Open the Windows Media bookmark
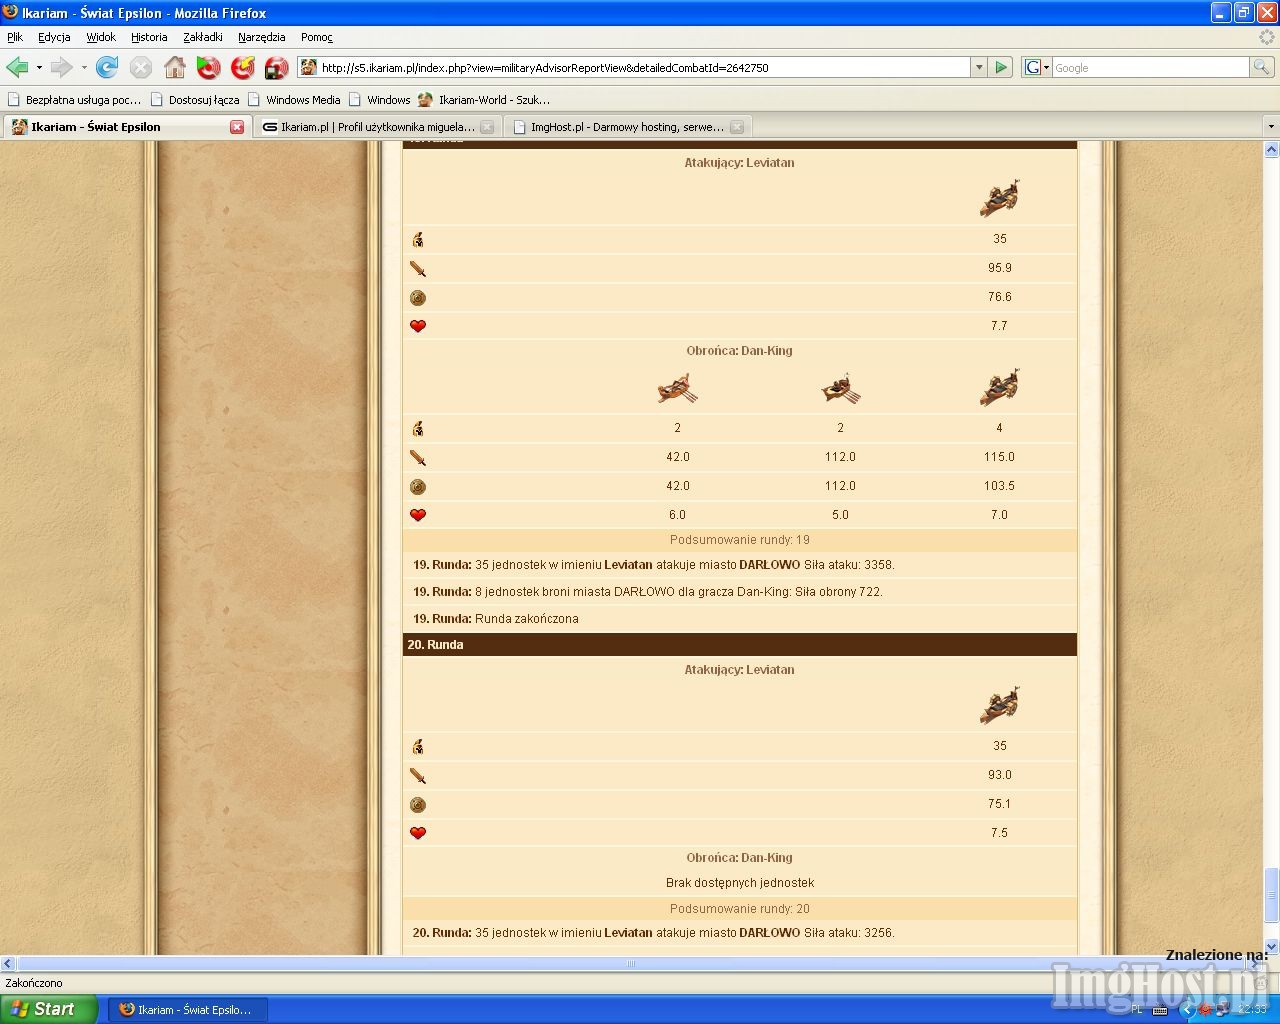 [294, 100]
